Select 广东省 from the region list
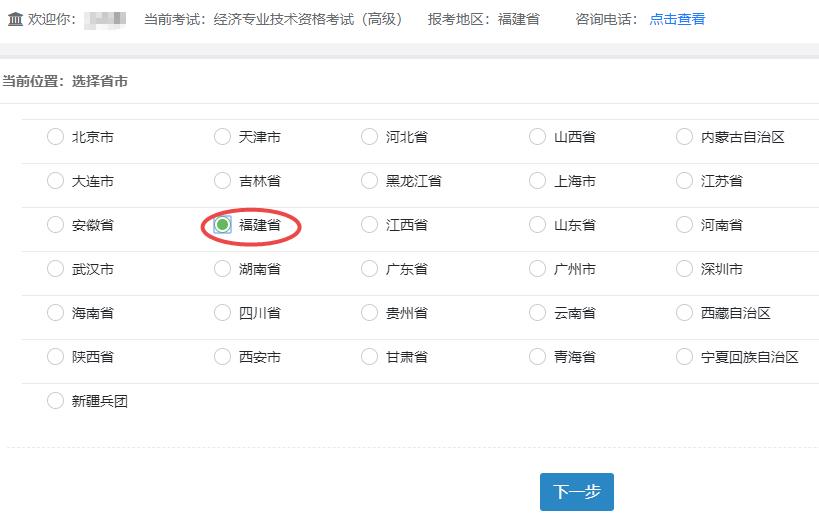 point(369,269)
